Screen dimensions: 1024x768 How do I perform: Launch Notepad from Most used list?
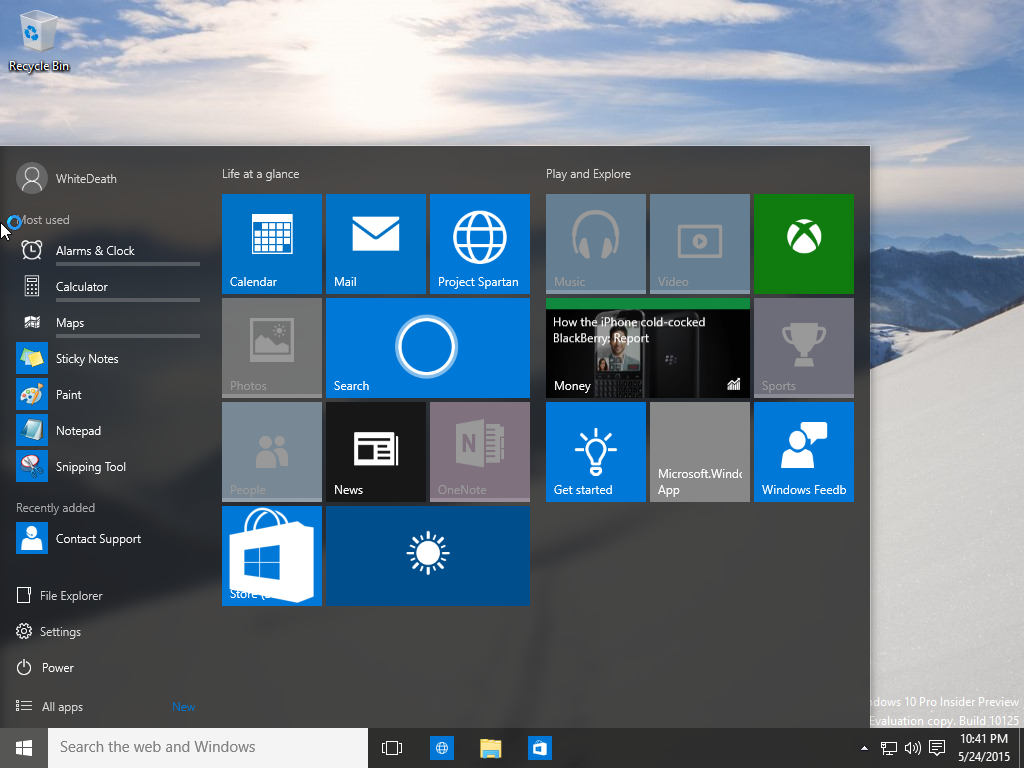pos(108,430)
